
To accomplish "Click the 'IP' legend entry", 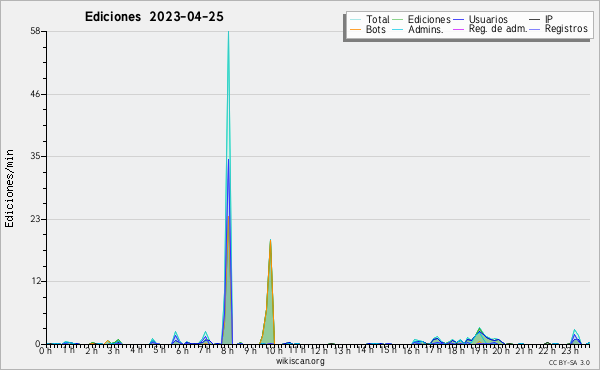I will coord(549,19).
